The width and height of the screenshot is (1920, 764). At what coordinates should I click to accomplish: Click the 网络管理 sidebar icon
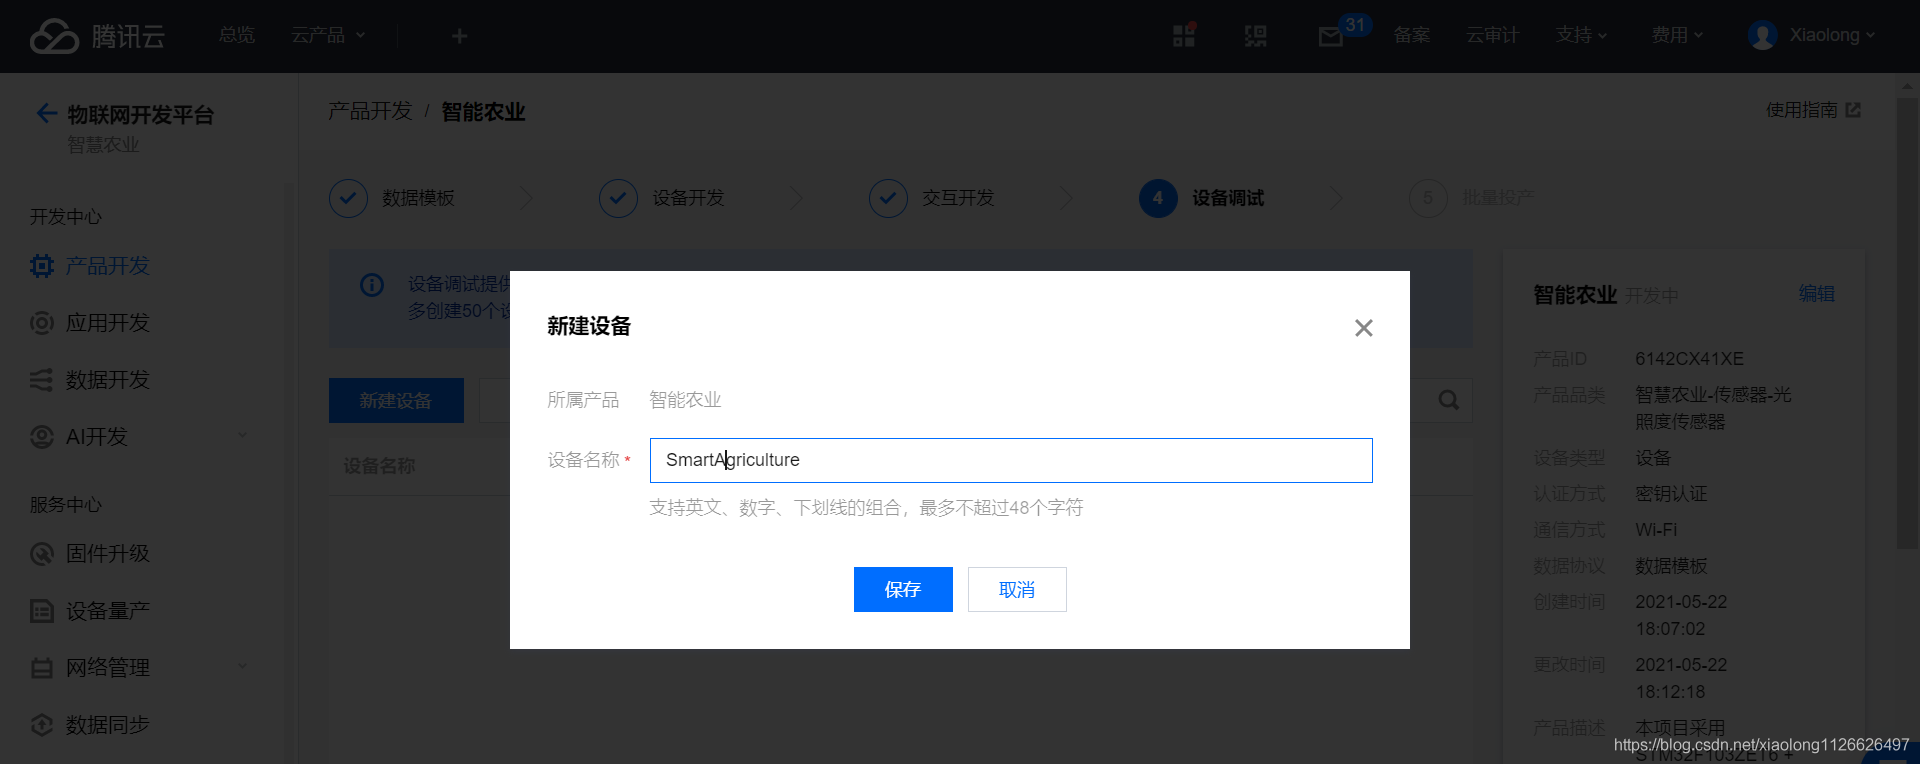[42, 668]
